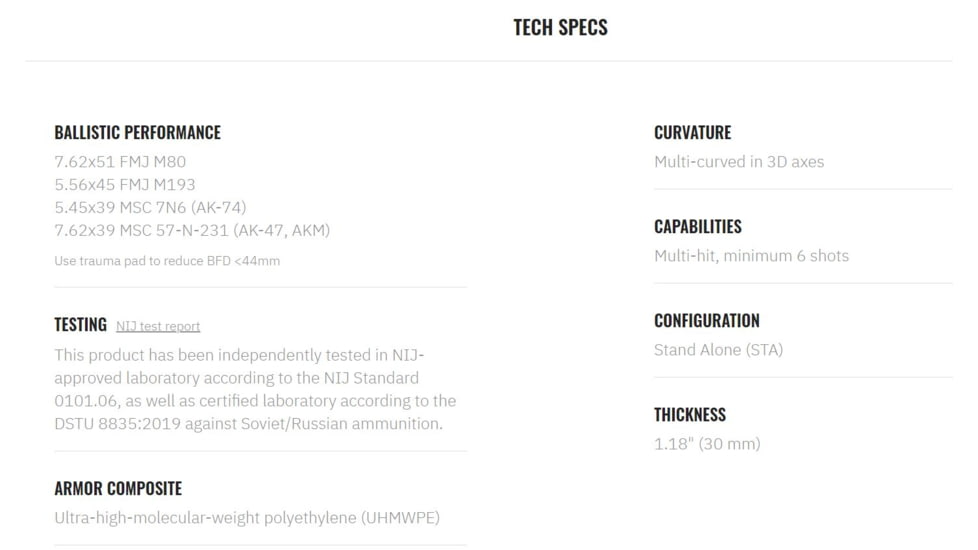This screenshot has width=978, height=550.
Task: Select the Multi-hit, minimum 6 shots text
Action: [x=751, y=255]
